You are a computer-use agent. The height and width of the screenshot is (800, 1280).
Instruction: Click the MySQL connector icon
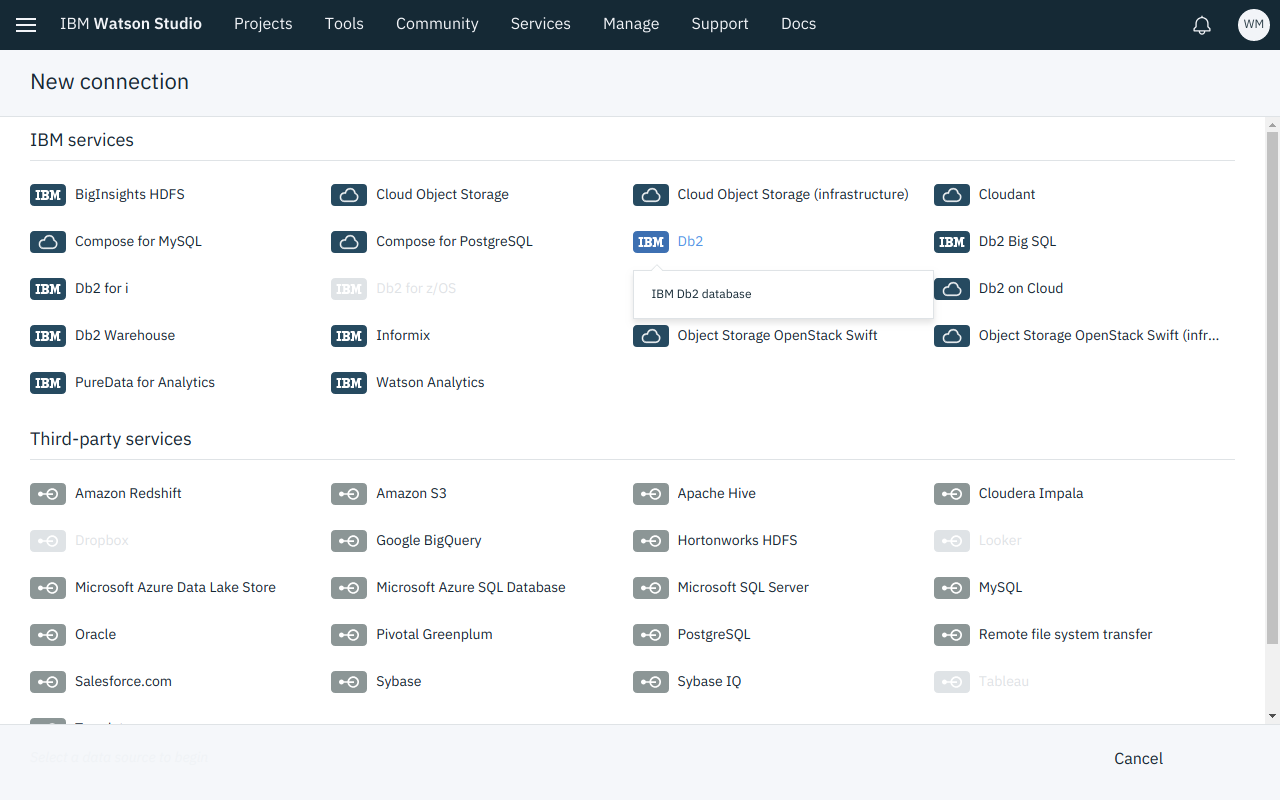(952, 588)
